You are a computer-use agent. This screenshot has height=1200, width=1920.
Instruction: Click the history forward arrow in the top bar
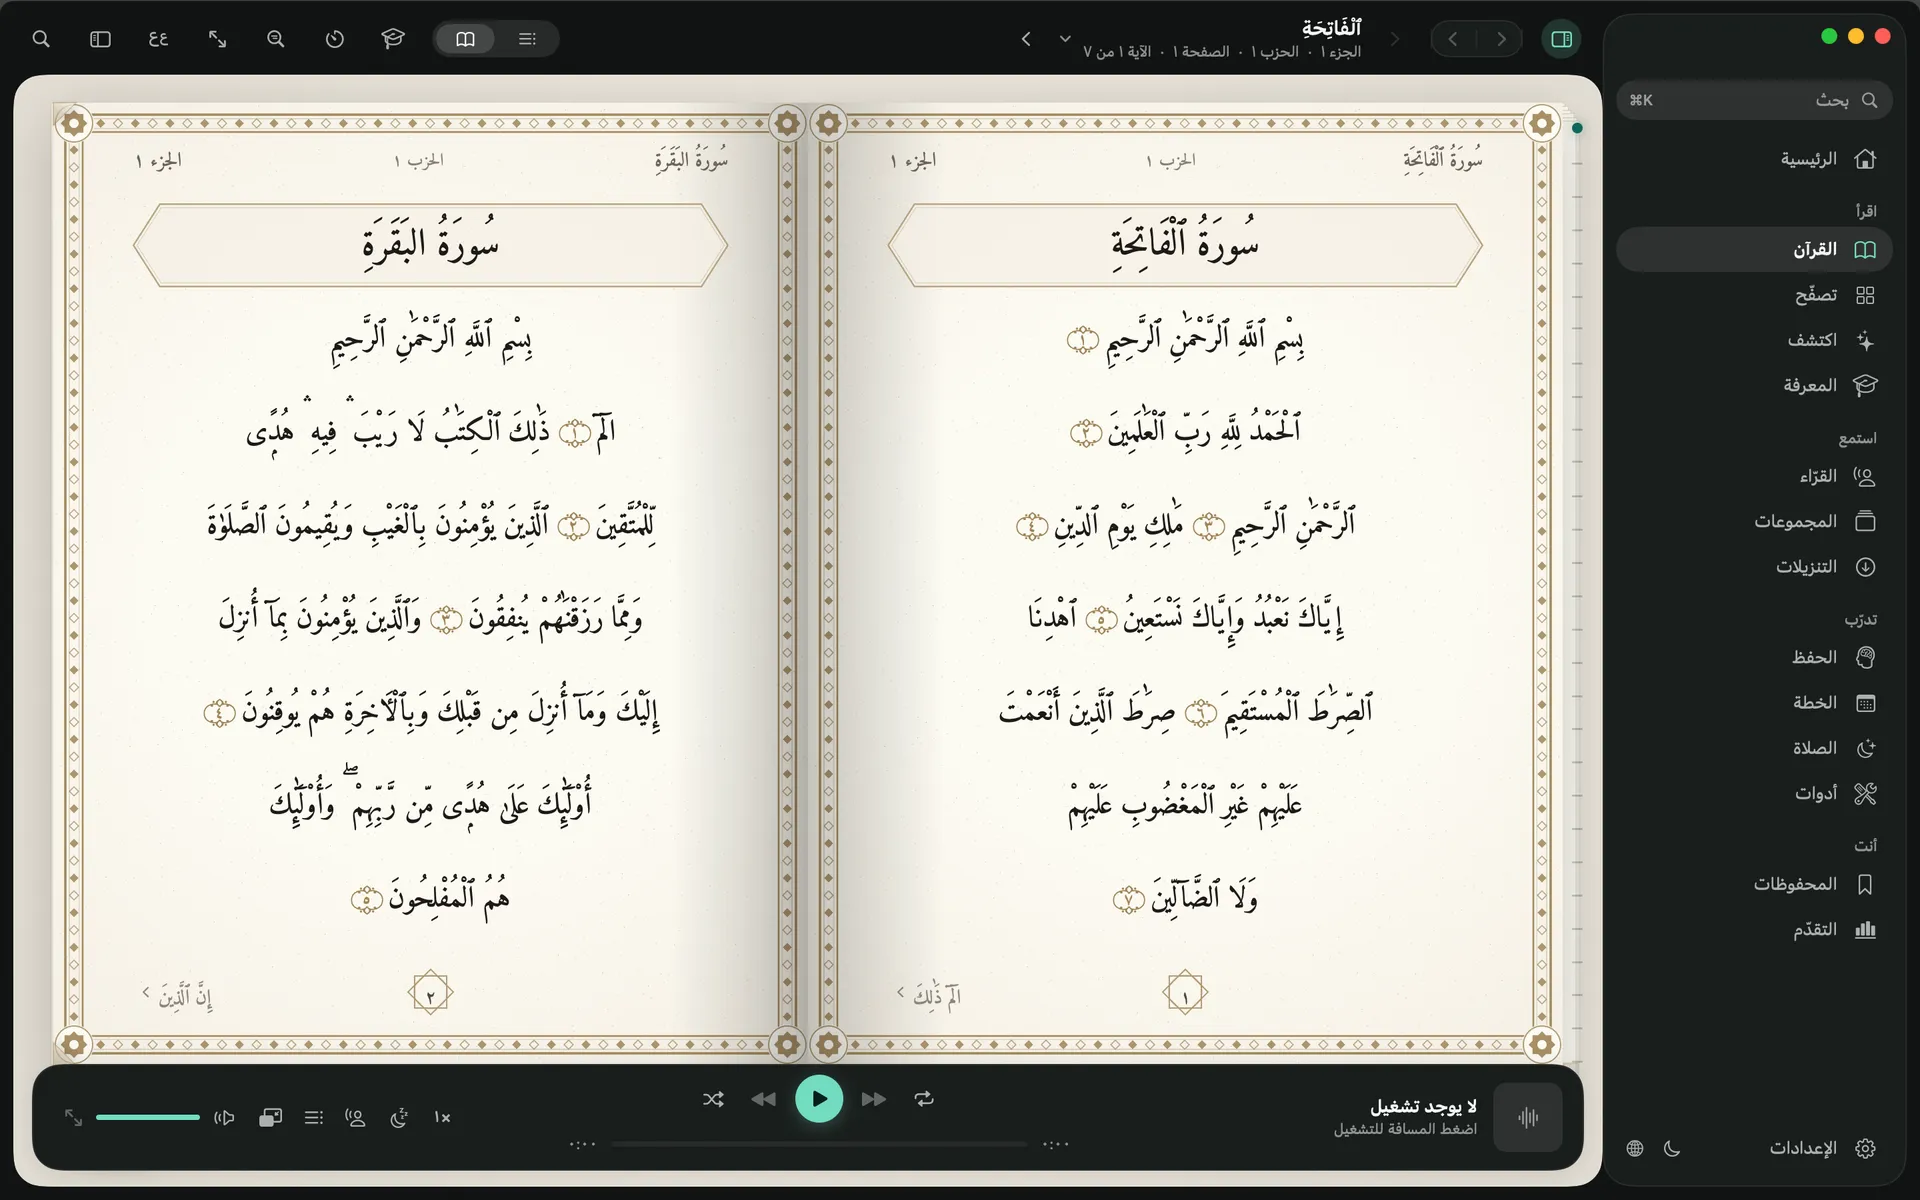point(1501,39)
